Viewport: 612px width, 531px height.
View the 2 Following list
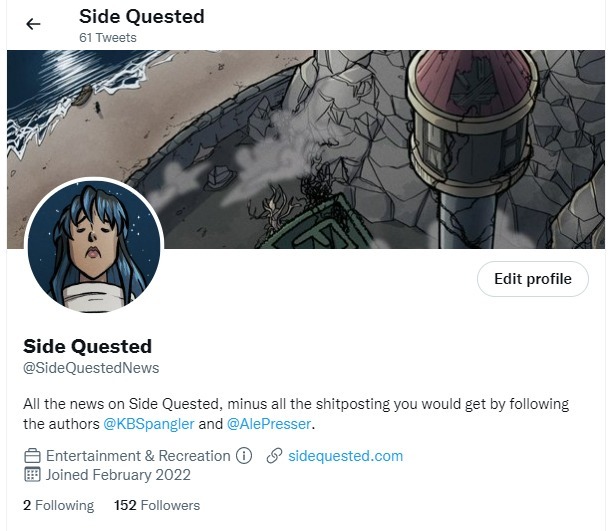[x=59, y=505]
